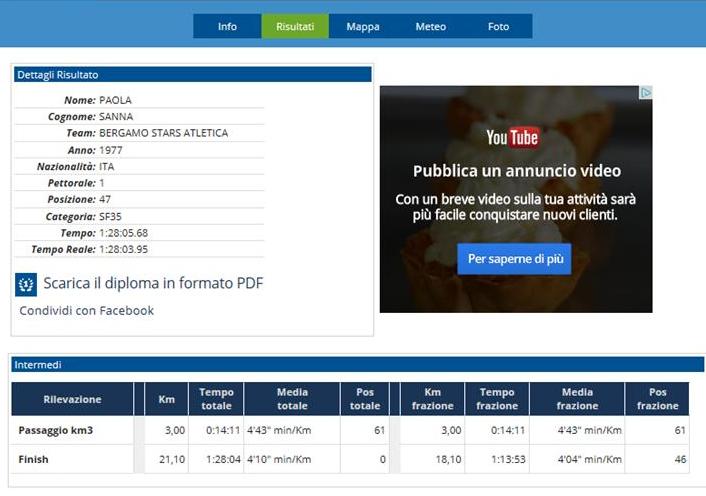Click the name value 'PAOLA'
This screenshot has height=496, width=706.
(x=115, y=100)
